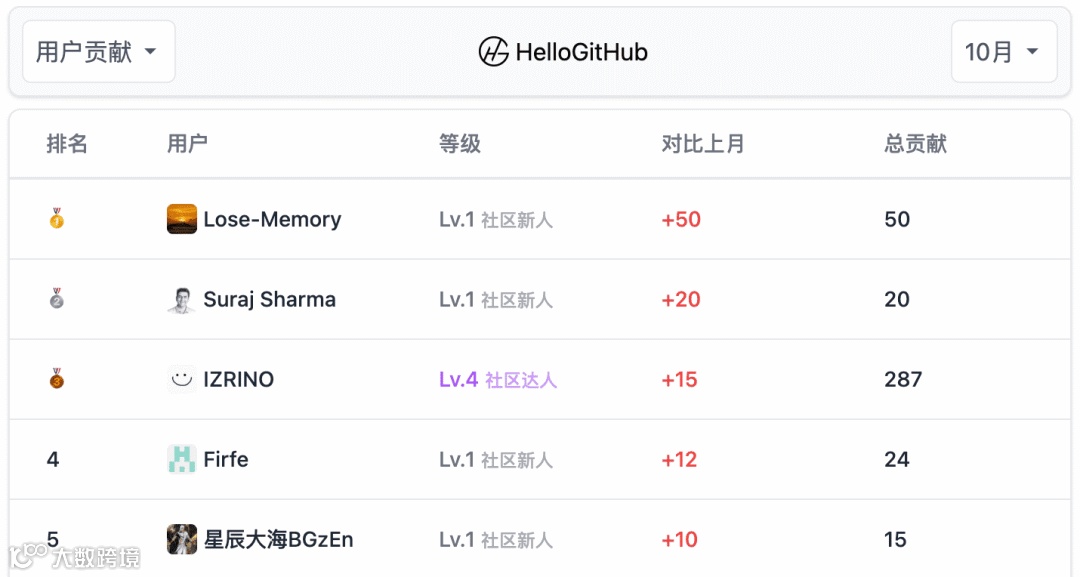Image resolution: width=1080 pixels, height=577 pixels.
Task: Click the HelloGitHub title text
Action: click(x=581, y=52)
